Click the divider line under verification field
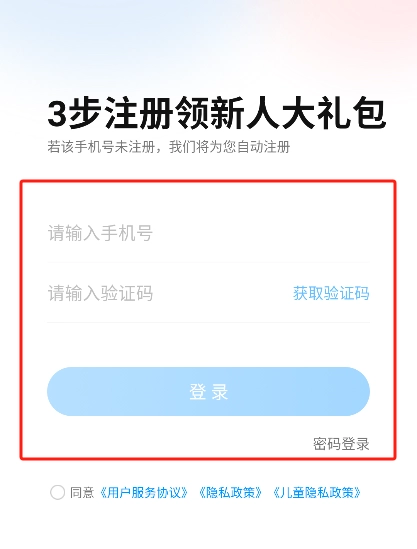This screenshot has width=417, height=549. point(208,322)
